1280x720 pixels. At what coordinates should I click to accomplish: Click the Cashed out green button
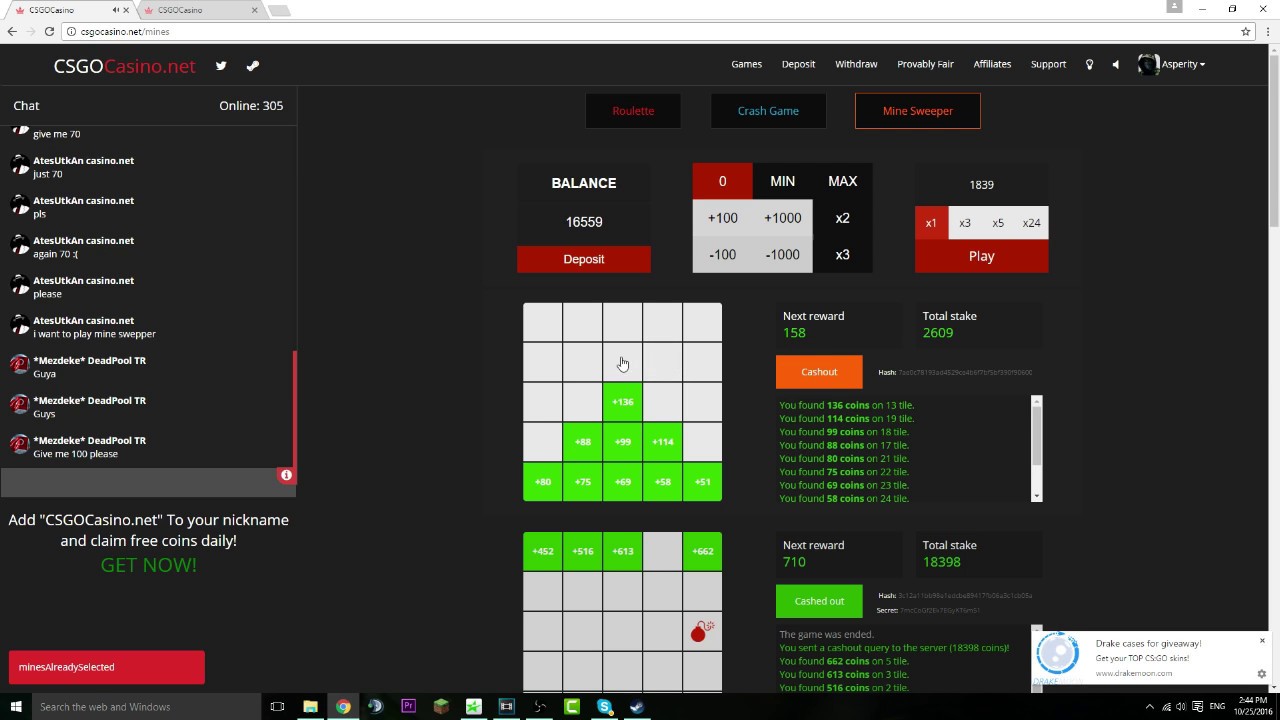click(819, 601)
